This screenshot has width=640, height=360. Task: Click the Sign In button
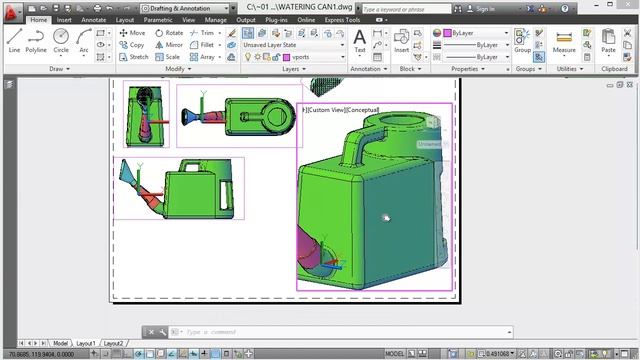481,9
